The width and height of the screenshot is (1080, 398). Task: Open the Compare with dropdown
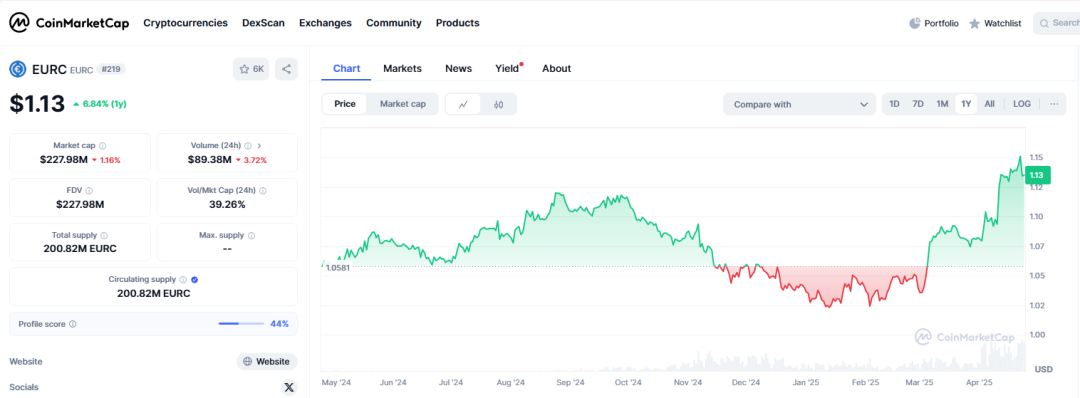pos(799,104)
